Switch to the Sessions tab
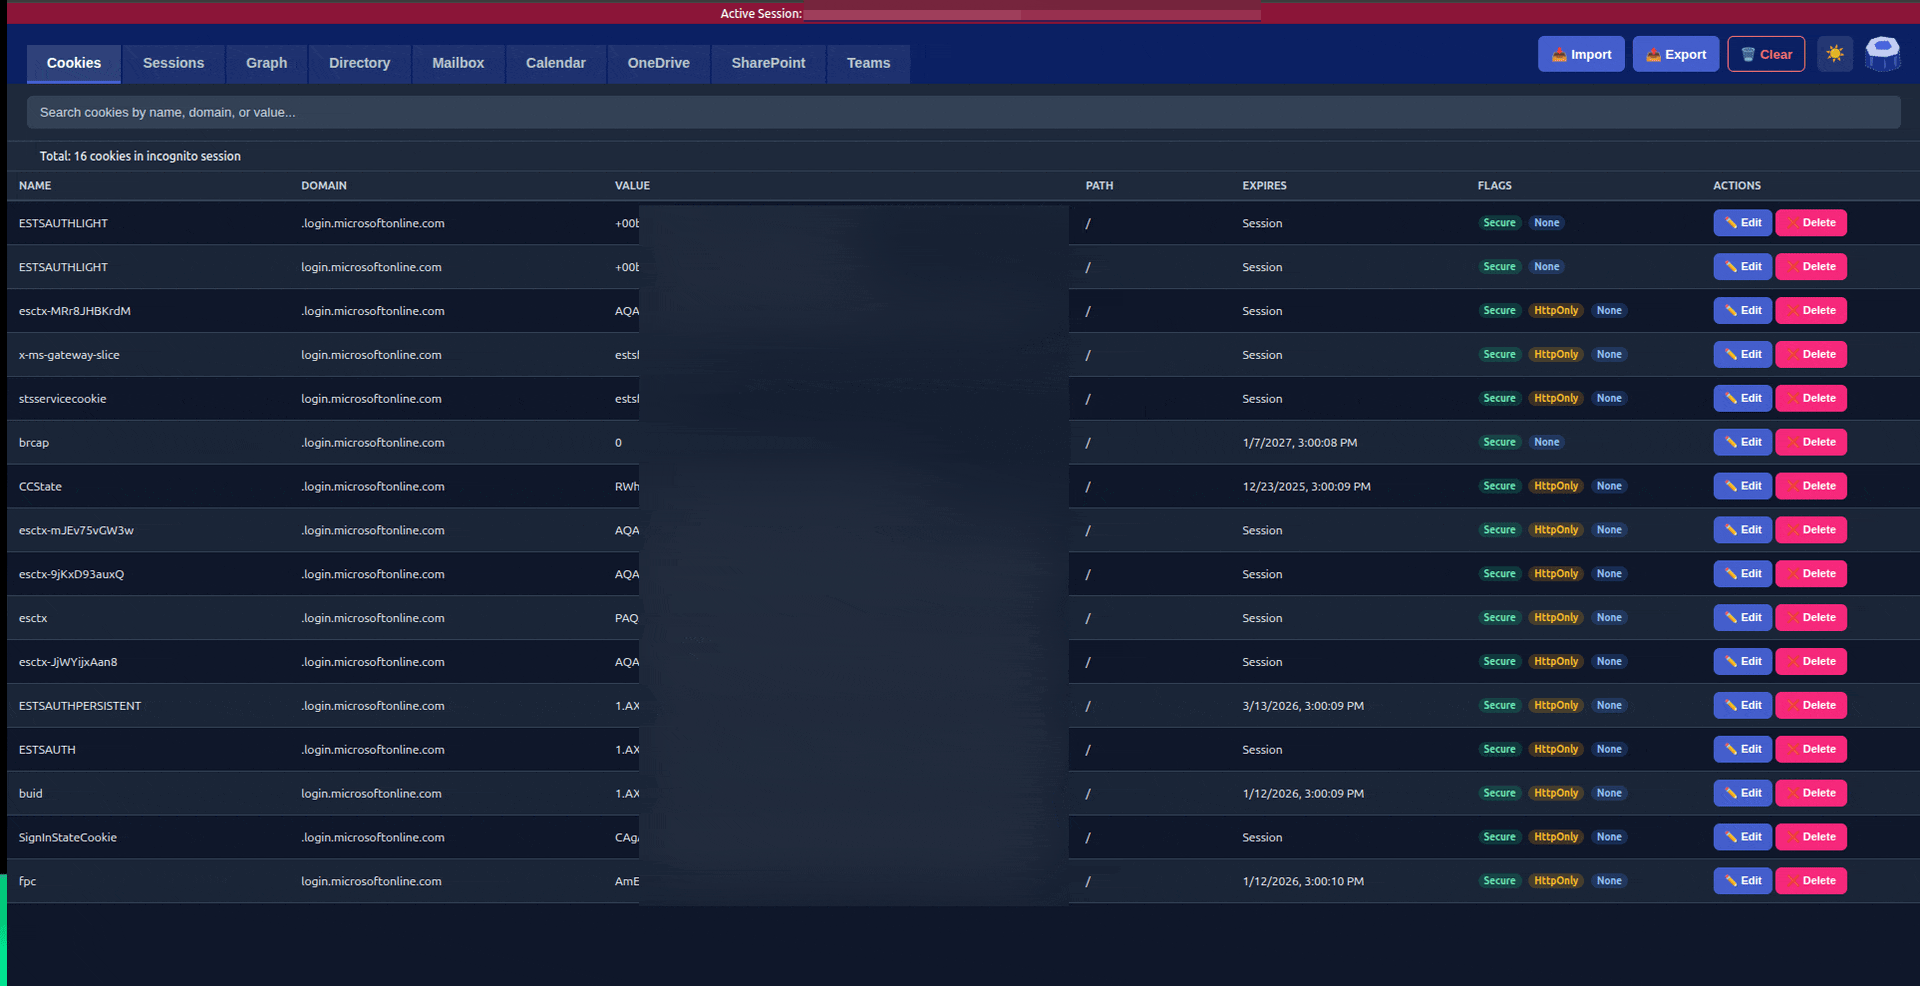This screenshot has height=986, width=1920. (173, 63)
